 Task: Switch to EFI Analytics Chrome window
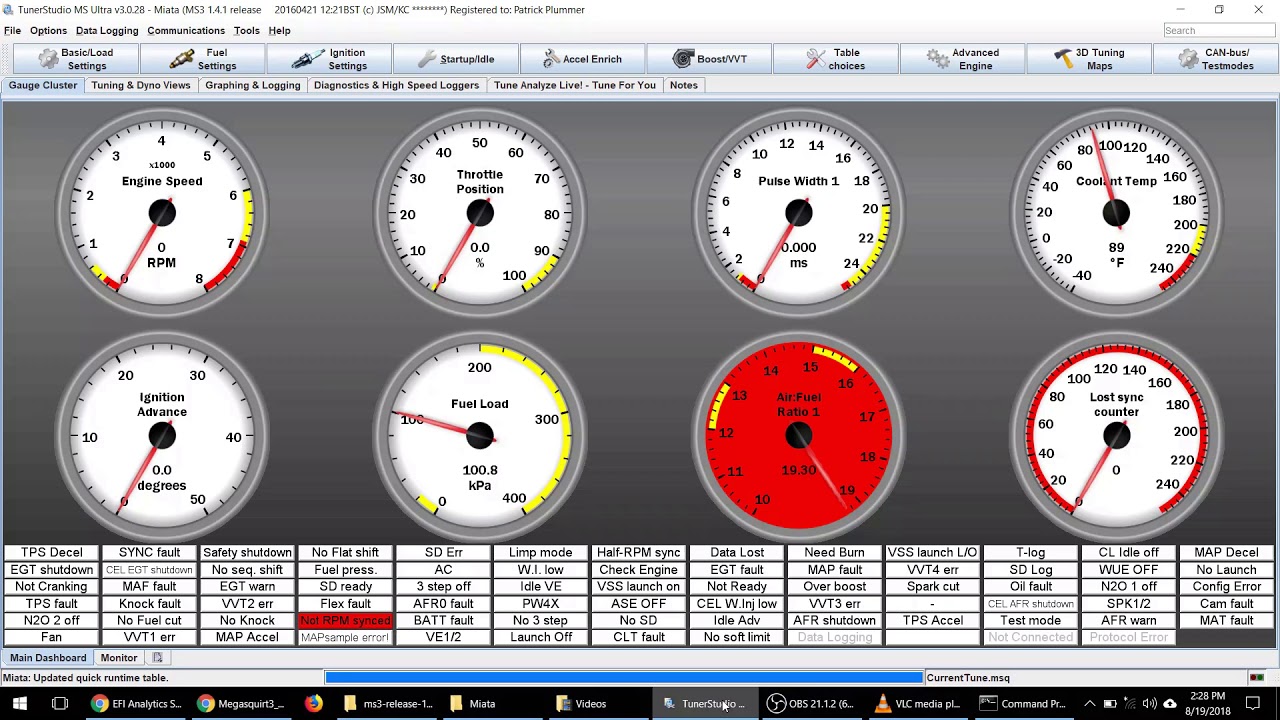[x=136, y=704]
